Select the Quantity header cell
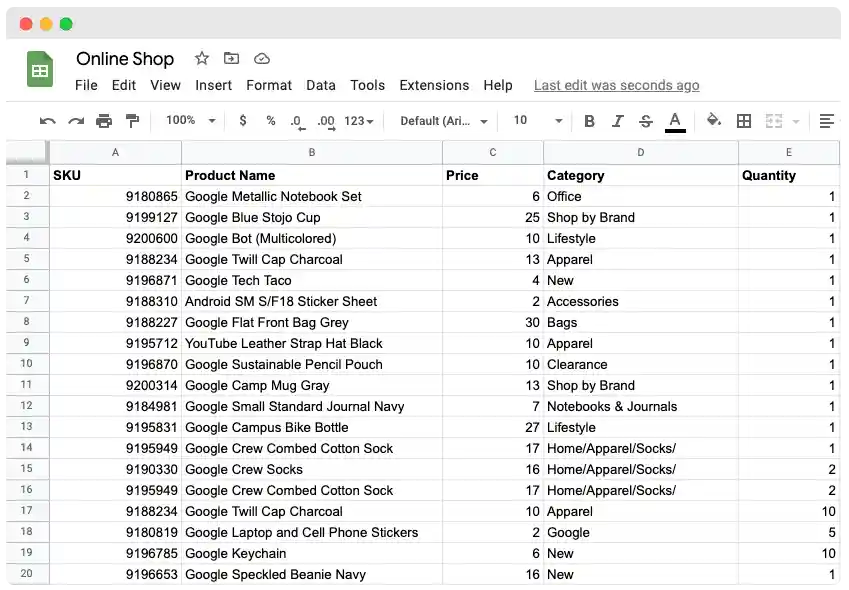The height and width of the screenshot is (590, 849). tap(789, 175)
